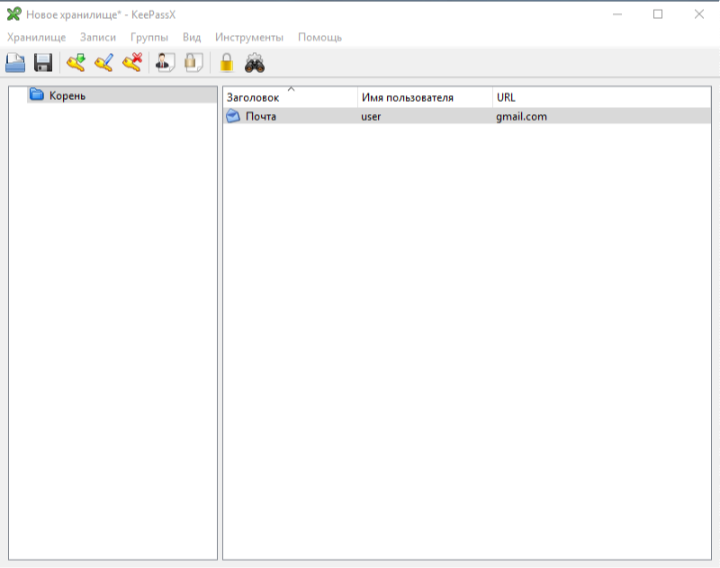Click the Почта mail entry icon
The image size is (720, 568).
coord(233,116)
